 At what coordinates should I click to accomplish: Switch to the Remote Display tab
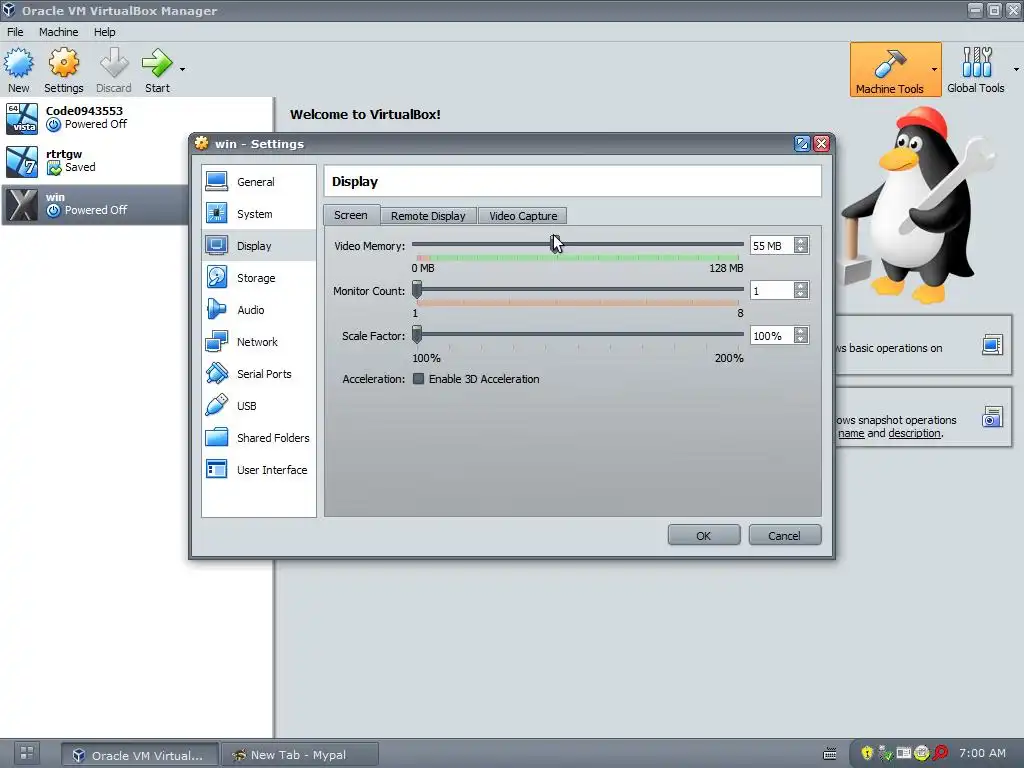click(428, 216)
